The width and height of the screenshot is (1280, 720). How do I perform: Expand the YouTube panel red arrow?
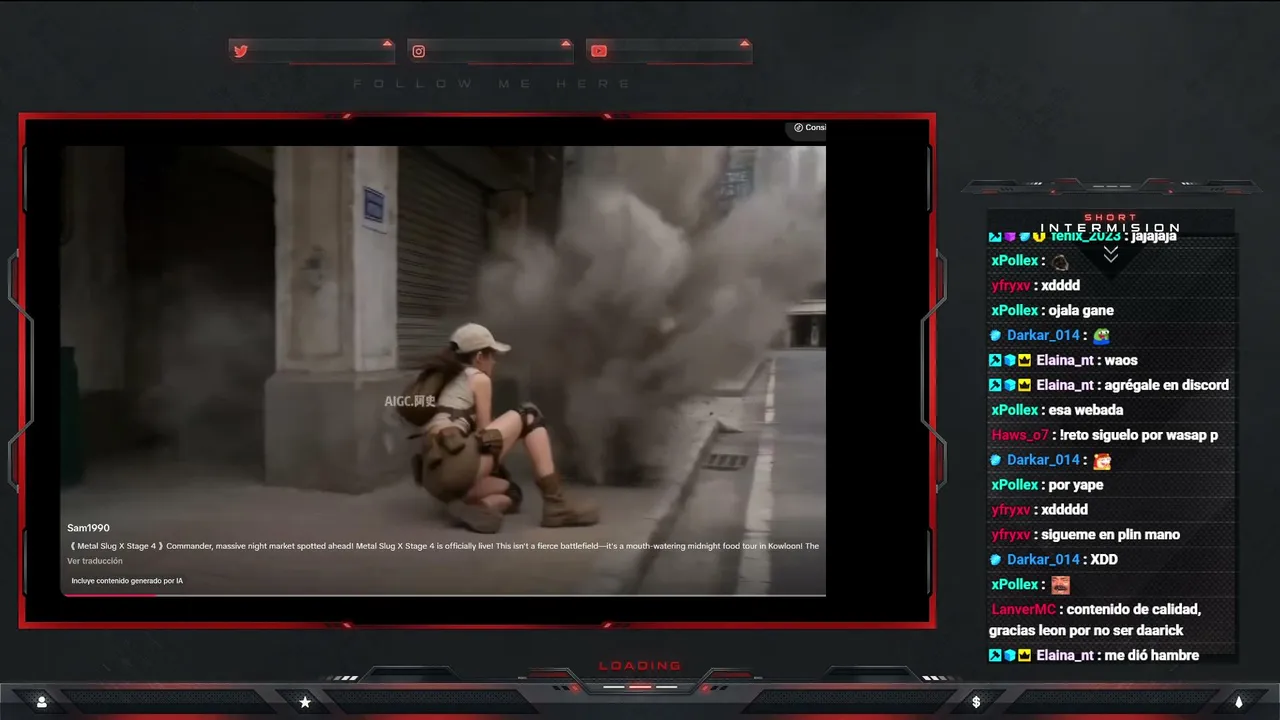[x=744, y=43]
